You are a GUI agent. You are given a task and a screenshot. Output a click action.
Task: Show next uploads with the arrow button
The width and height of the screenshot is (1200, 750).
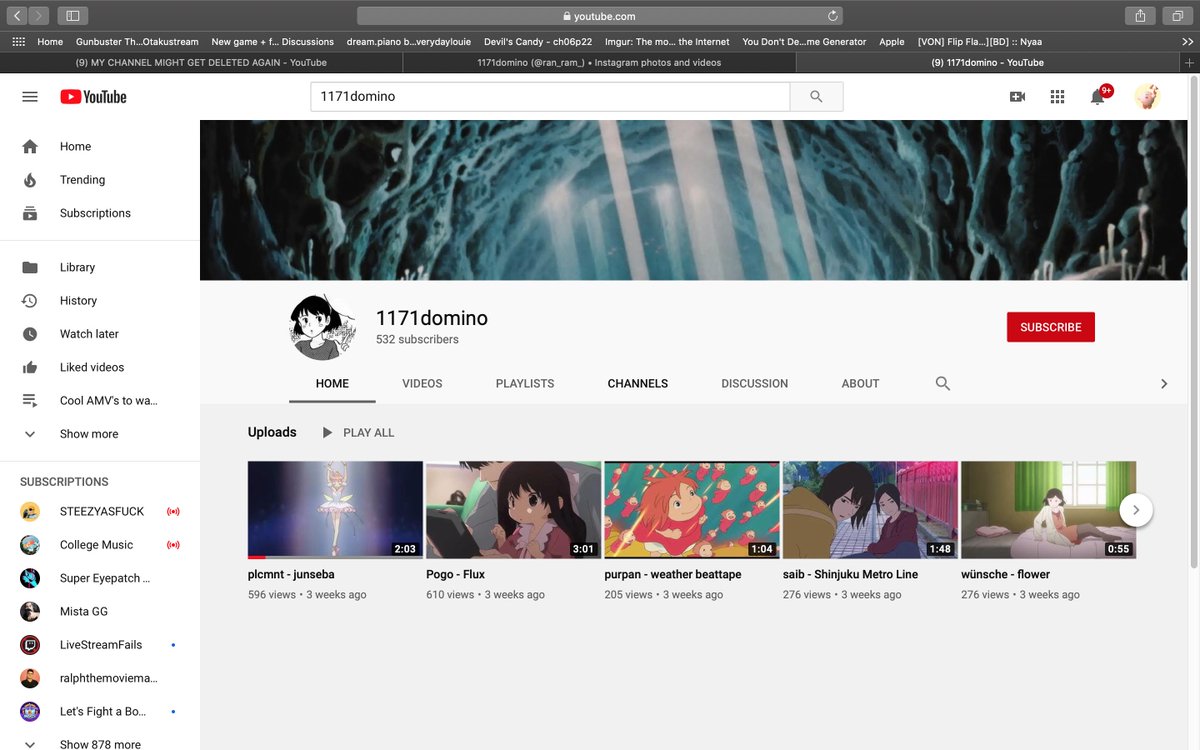coord(1136,510)
